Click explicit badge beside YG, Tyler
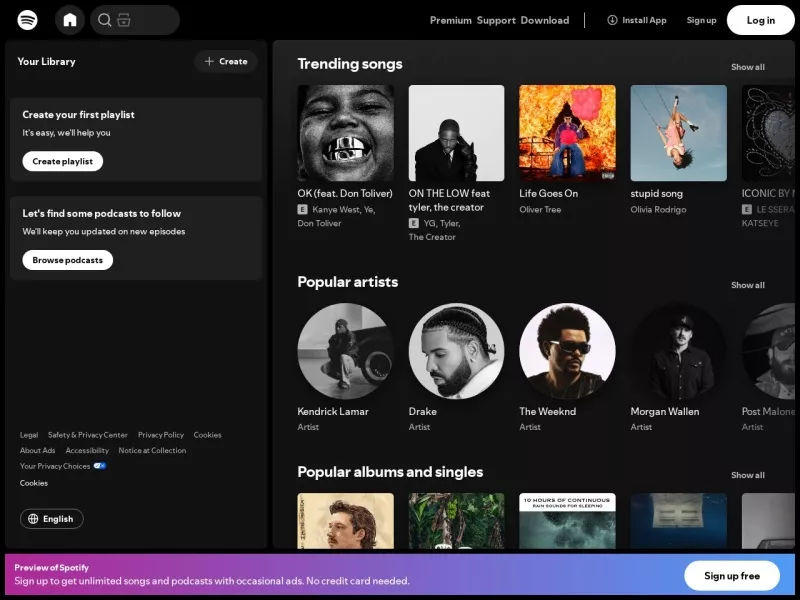Image resolution: width=800 pixels, height=600 pixels. pyautogui.click(x=414, y=223)
